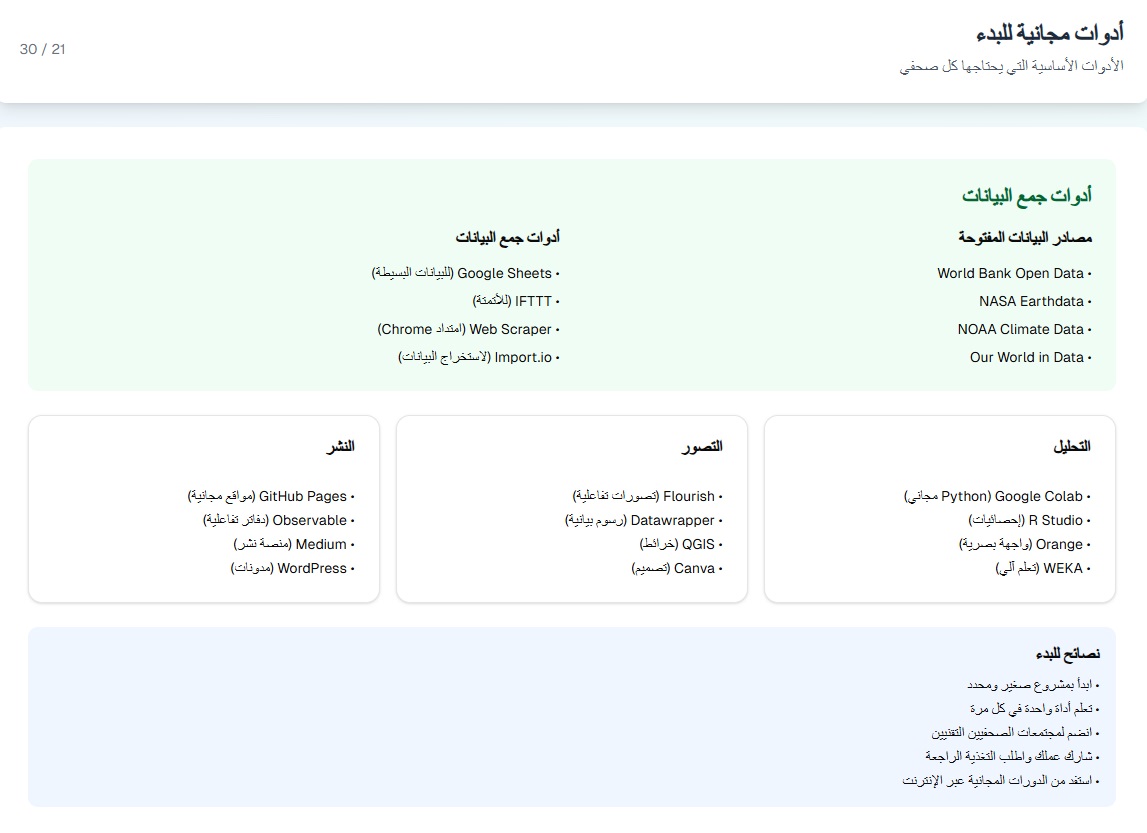
Task: Click black subheading أدوات جمع البيانات in left column
Action: 508,237
